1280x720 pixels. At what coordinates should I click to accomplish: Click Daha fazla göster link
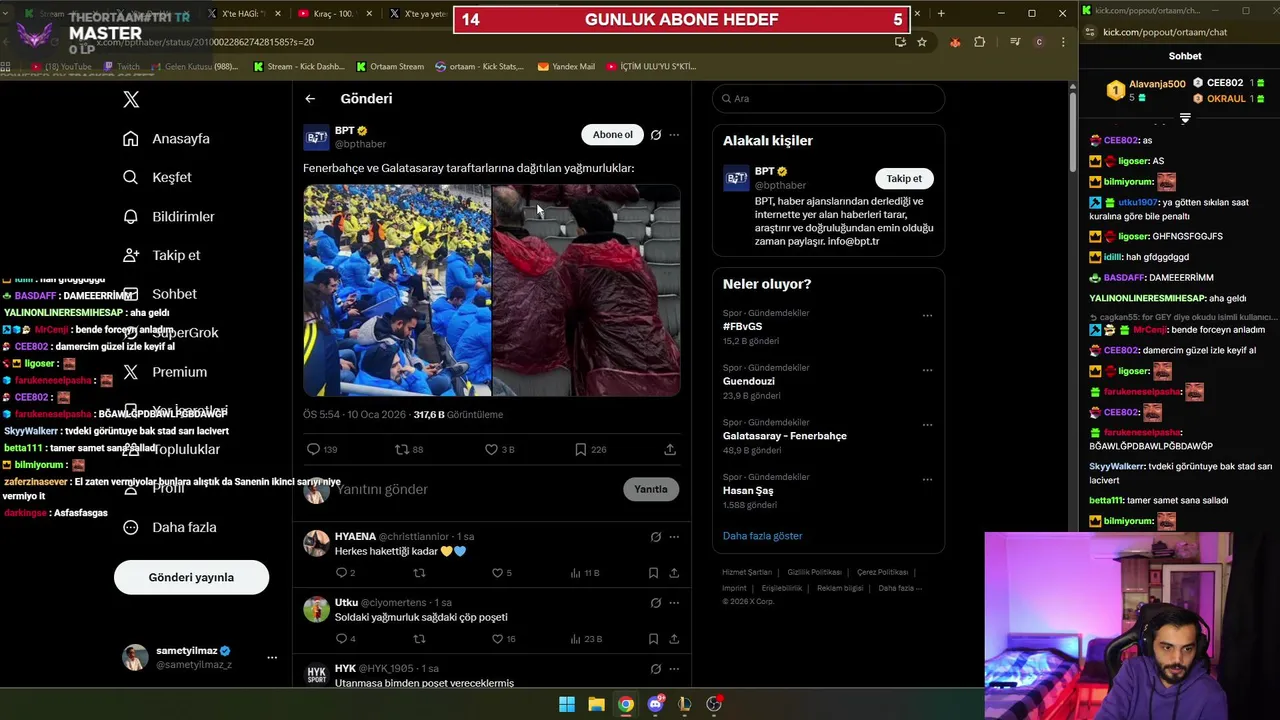[x=763, y=536]
